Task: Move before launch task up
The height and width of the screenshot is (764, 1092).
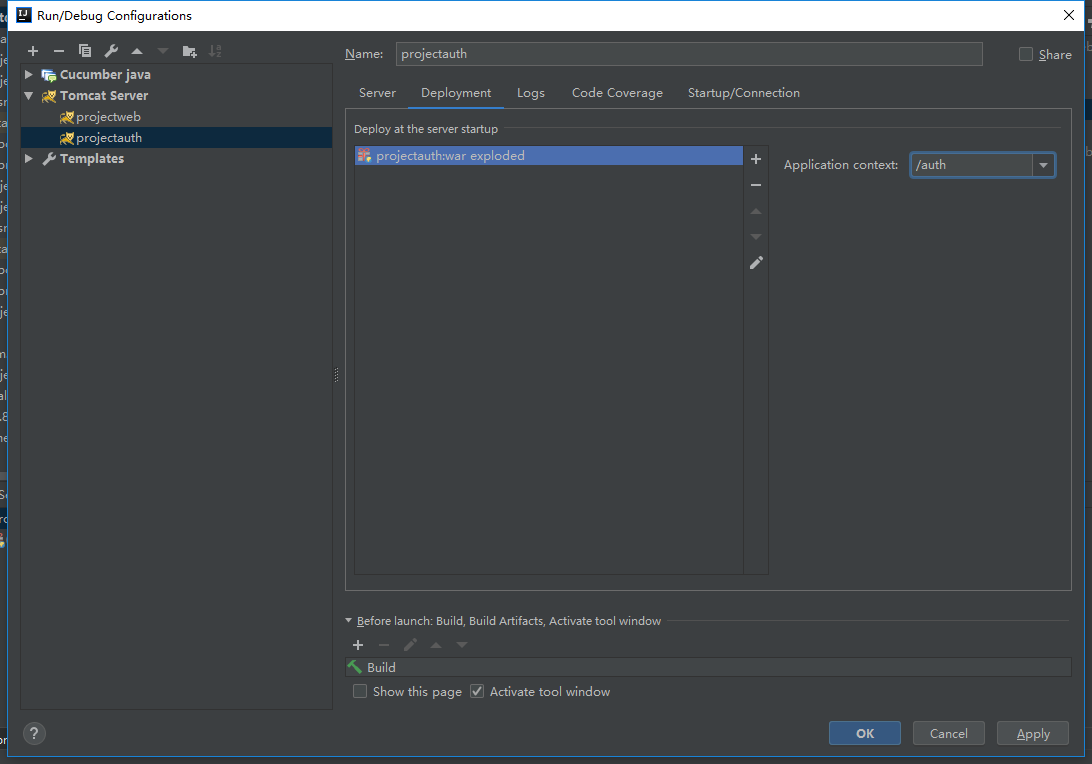Action: (x=436, y=645)
